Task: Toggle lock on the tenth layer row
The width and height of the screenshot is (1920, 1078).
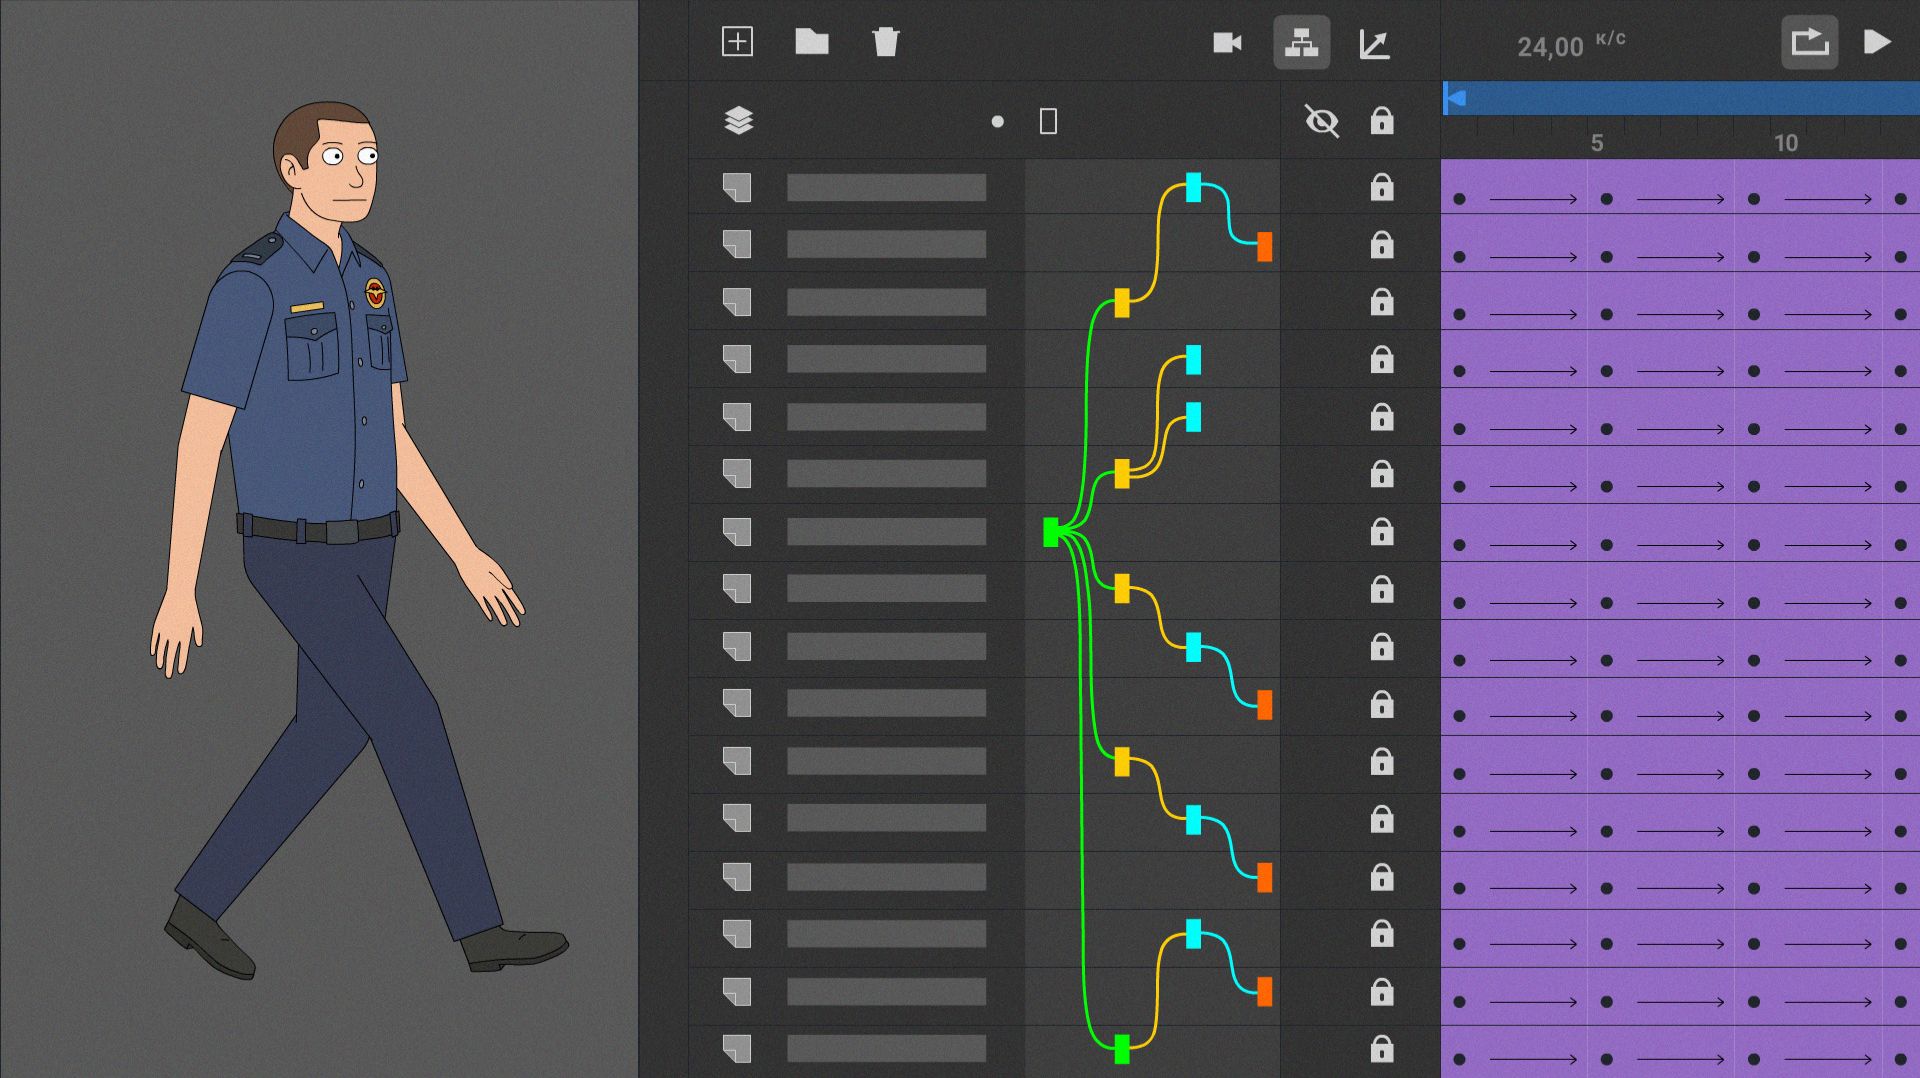Action: pyautogui.click(x=1381, y=704)
